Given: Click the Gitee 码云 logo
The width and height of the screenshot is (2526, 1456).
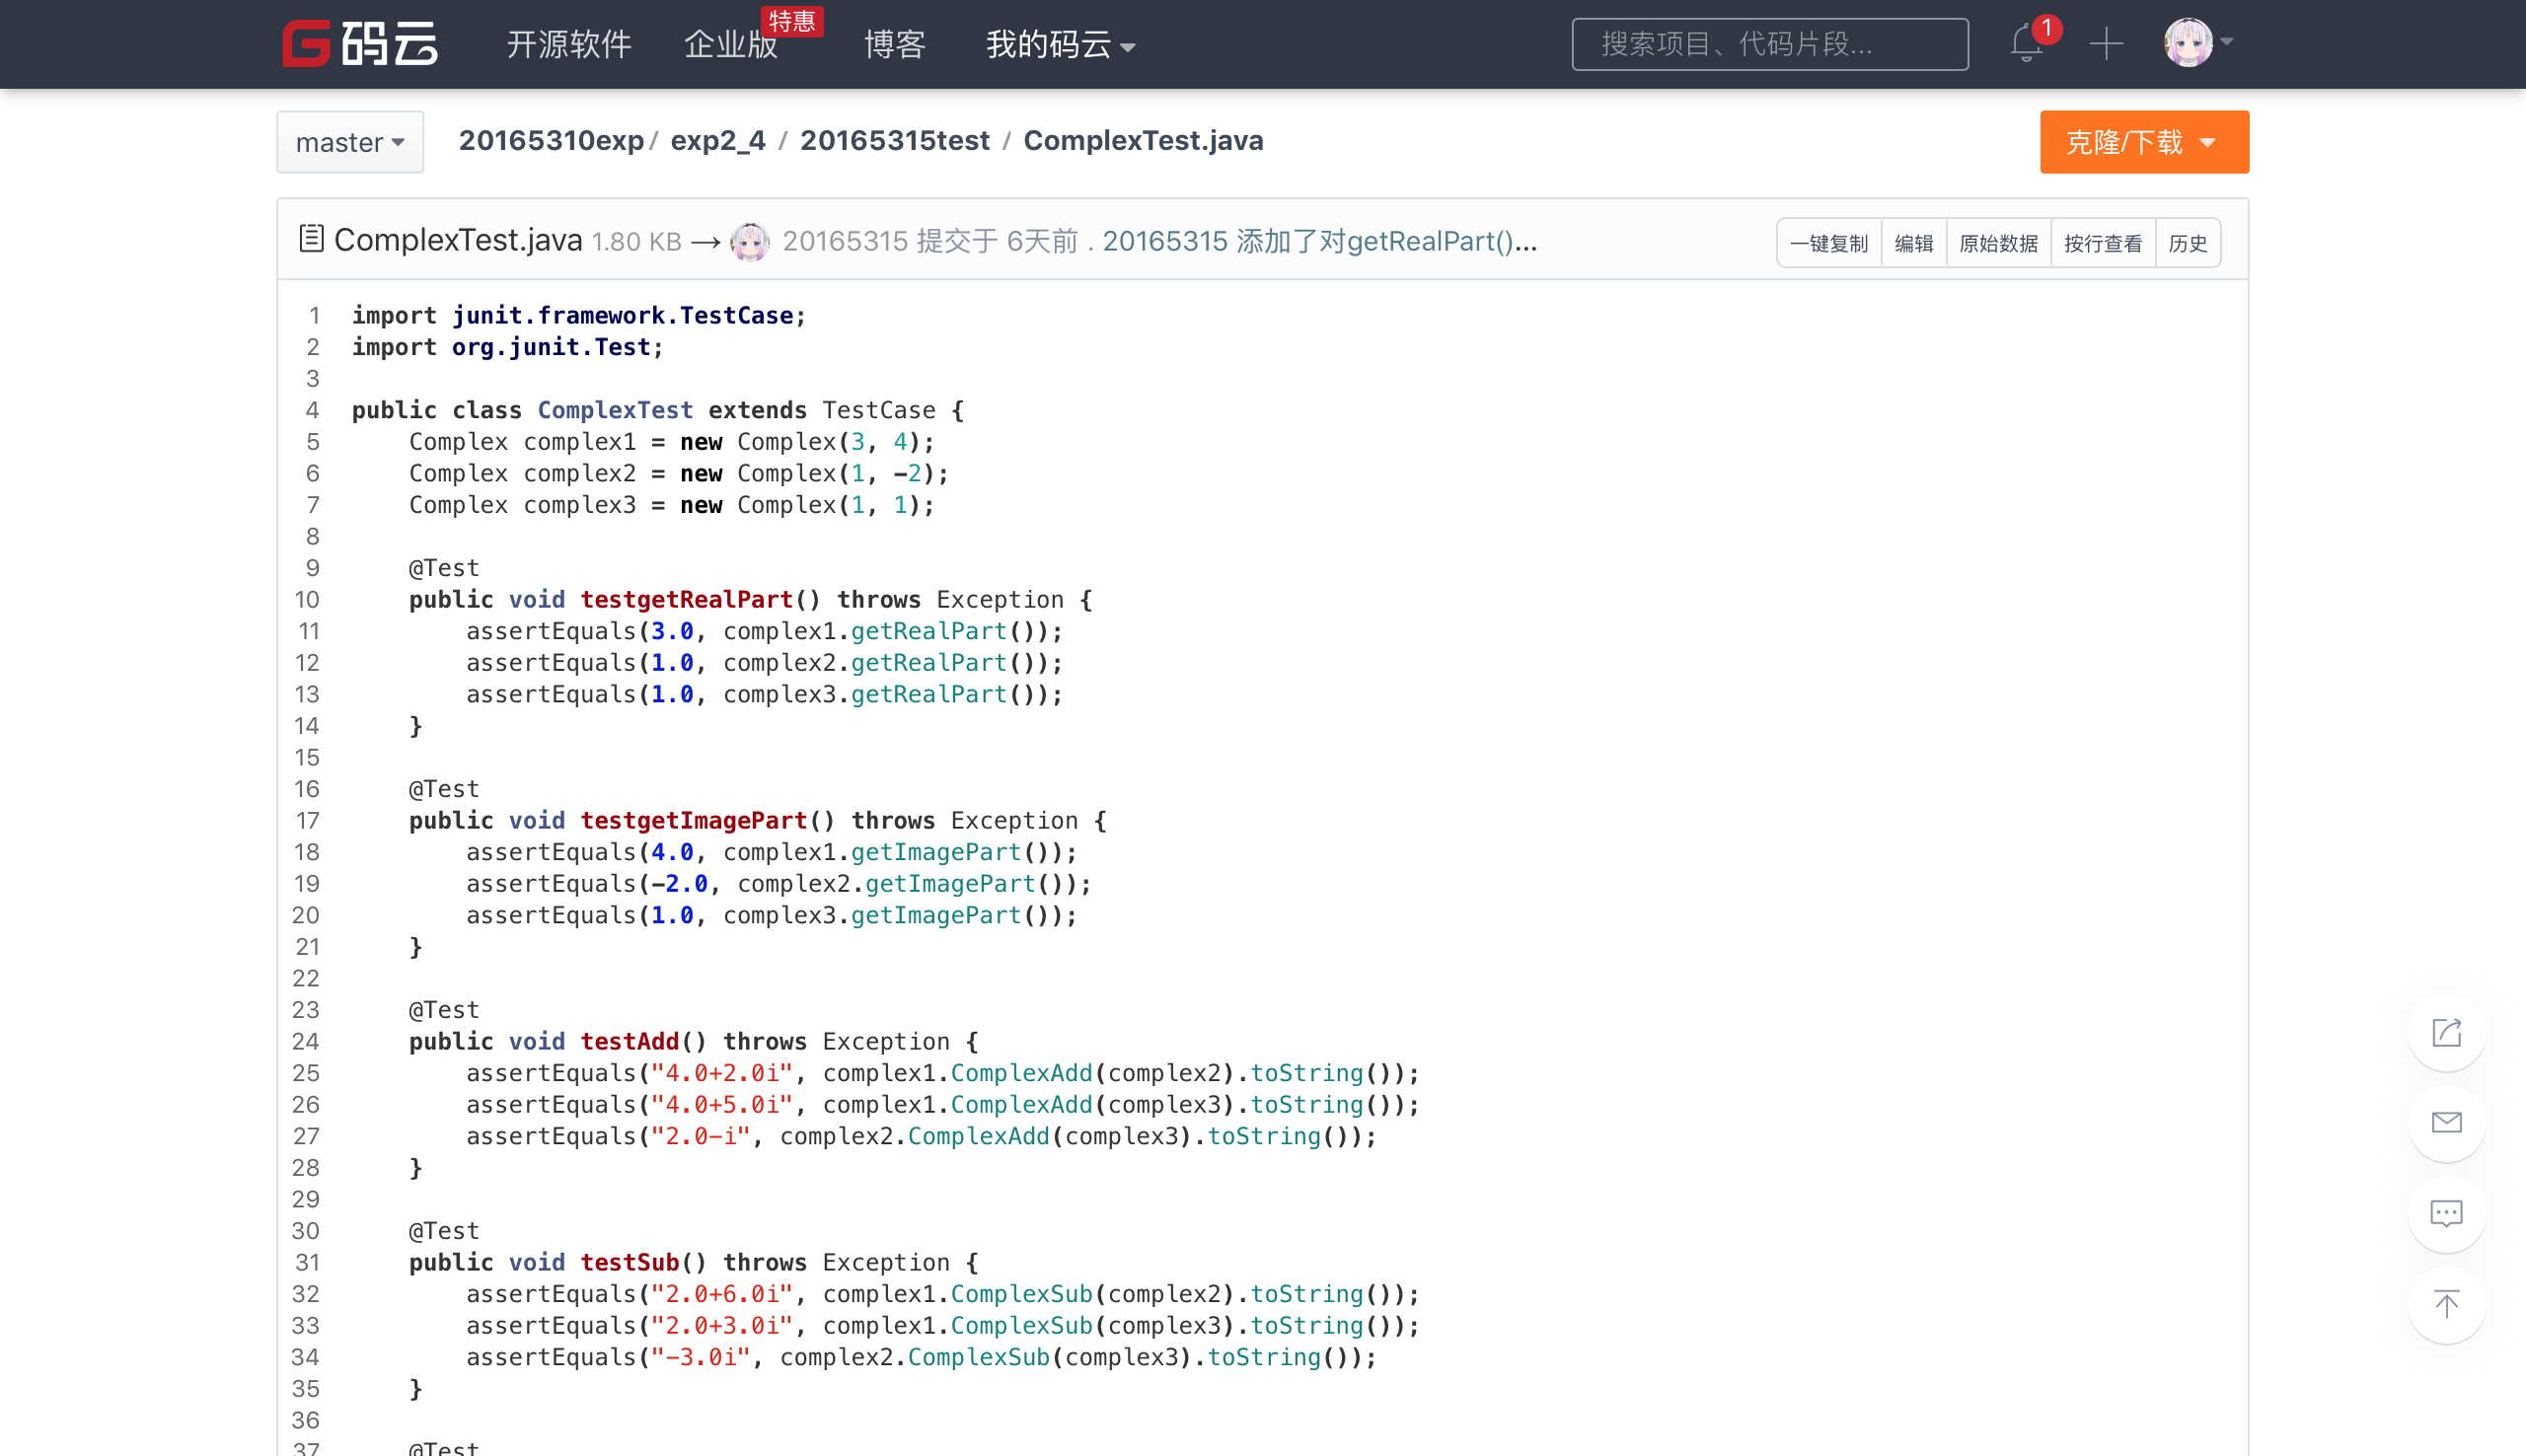Looking at the screenshot, I should click(x=360, y=44).
